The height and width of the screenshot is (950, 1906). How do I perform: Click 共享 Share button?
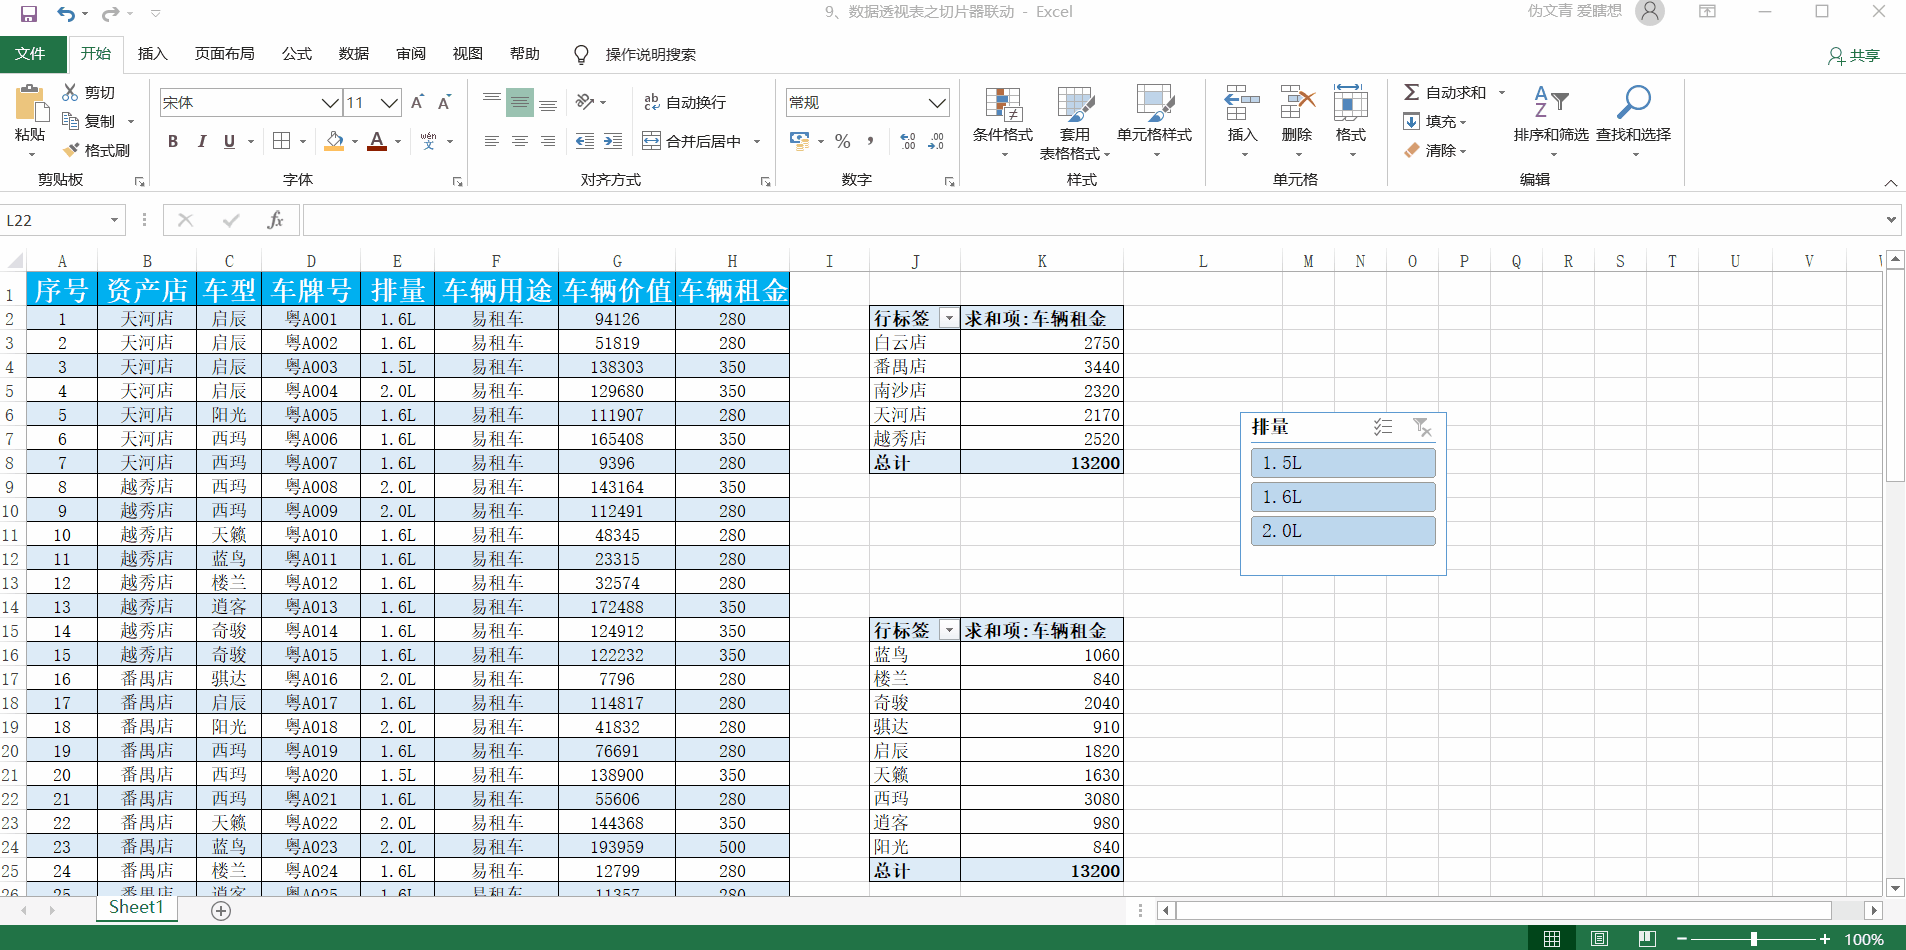point(1854,55)
